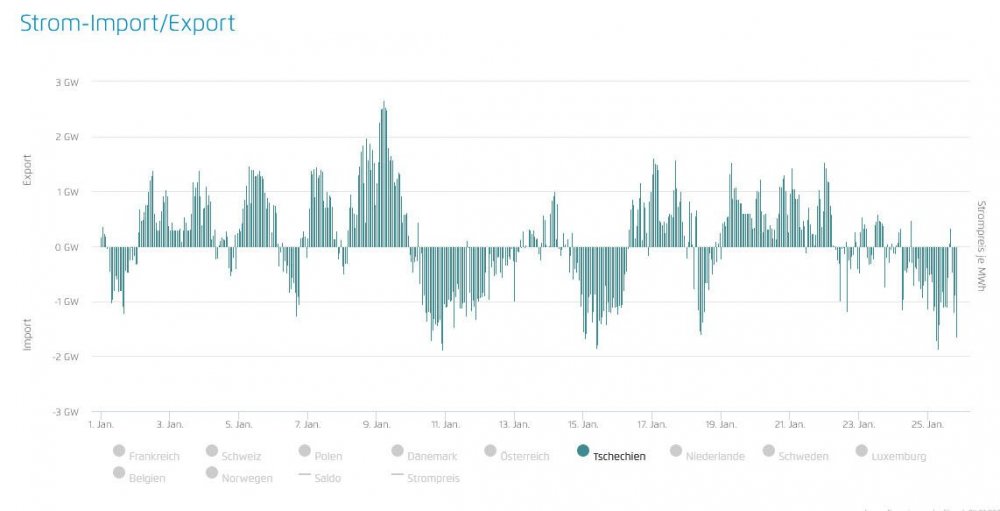Click the 17. Jan. date axis label
1000x511 pixels.
pos(652,424)
